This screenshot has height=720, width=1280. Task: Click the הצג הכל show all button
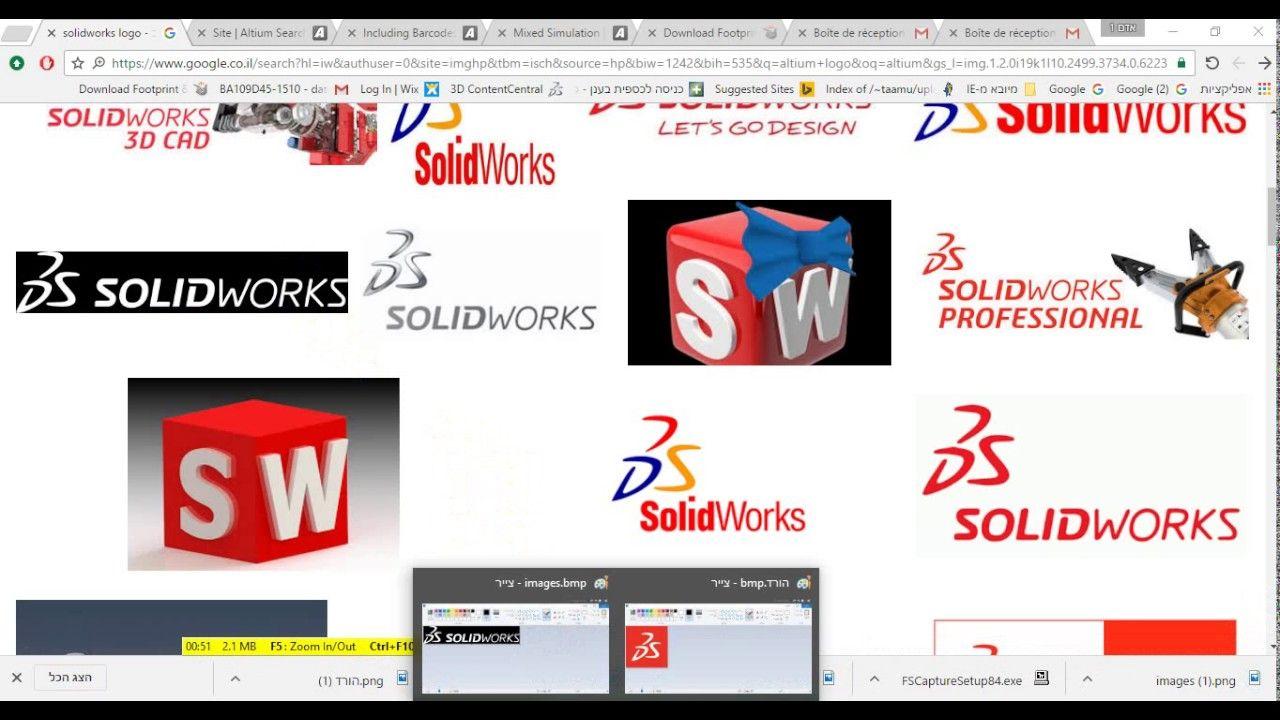pos(70,678)
